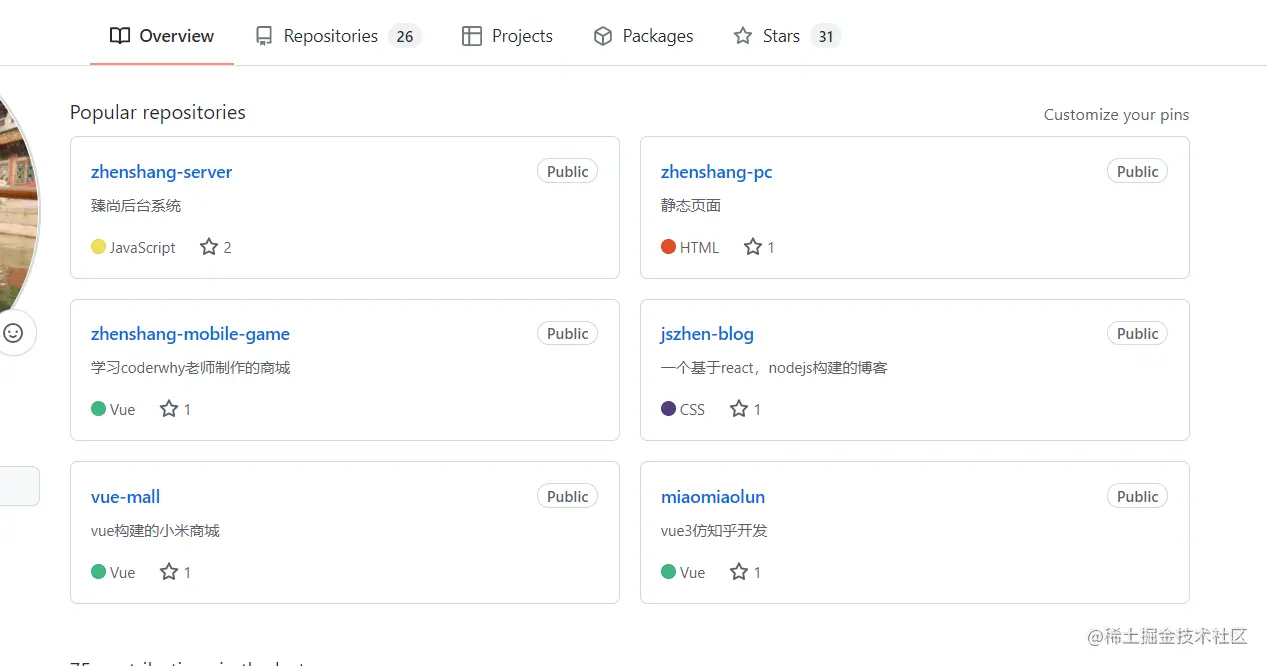Click the Repositories repo icon

click(264, 36)
